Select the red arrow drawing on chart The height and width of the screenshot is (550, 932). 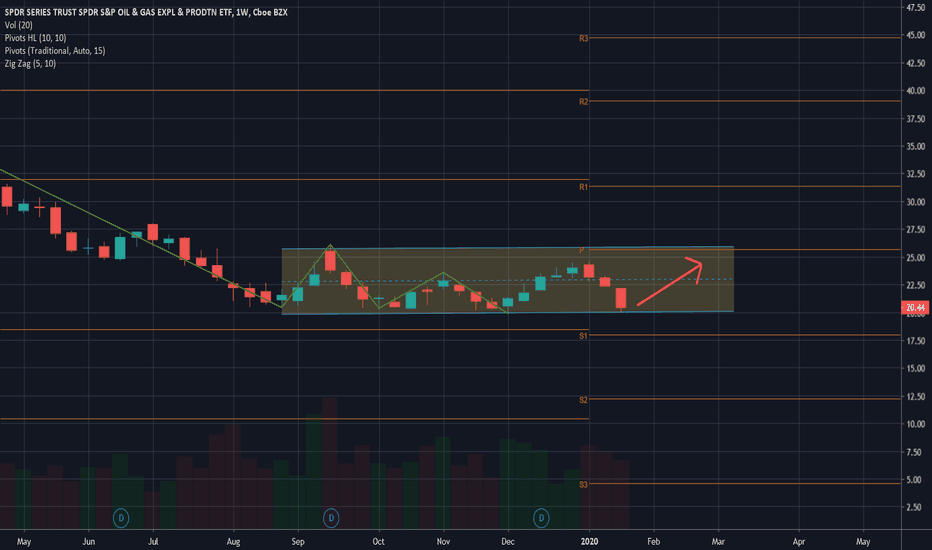coord(670,281)
